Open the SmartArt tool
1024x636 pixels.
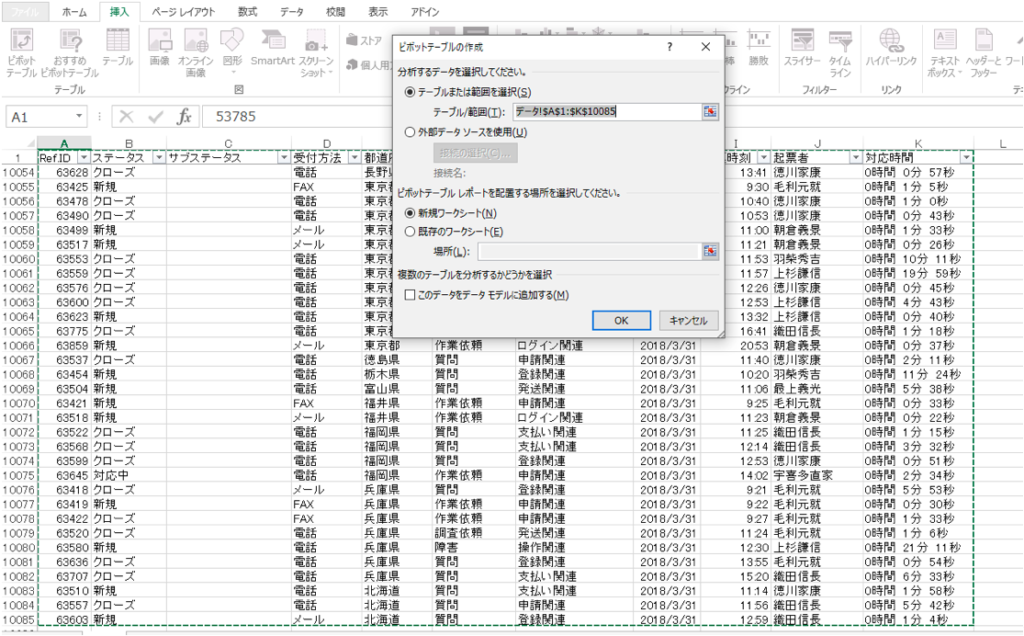point(272,50)
